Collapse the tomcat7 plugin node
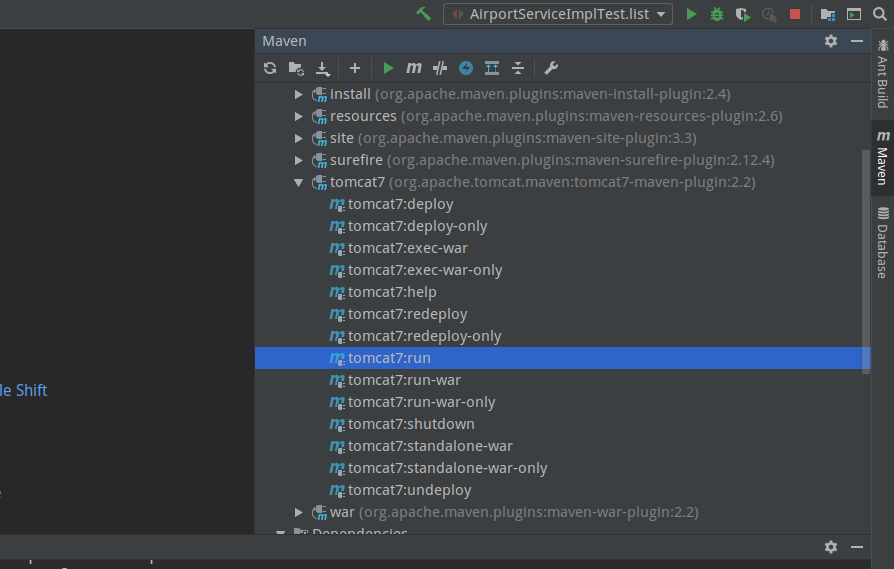The height and width of the screenshot is (569, 894). tap(298, 182)
